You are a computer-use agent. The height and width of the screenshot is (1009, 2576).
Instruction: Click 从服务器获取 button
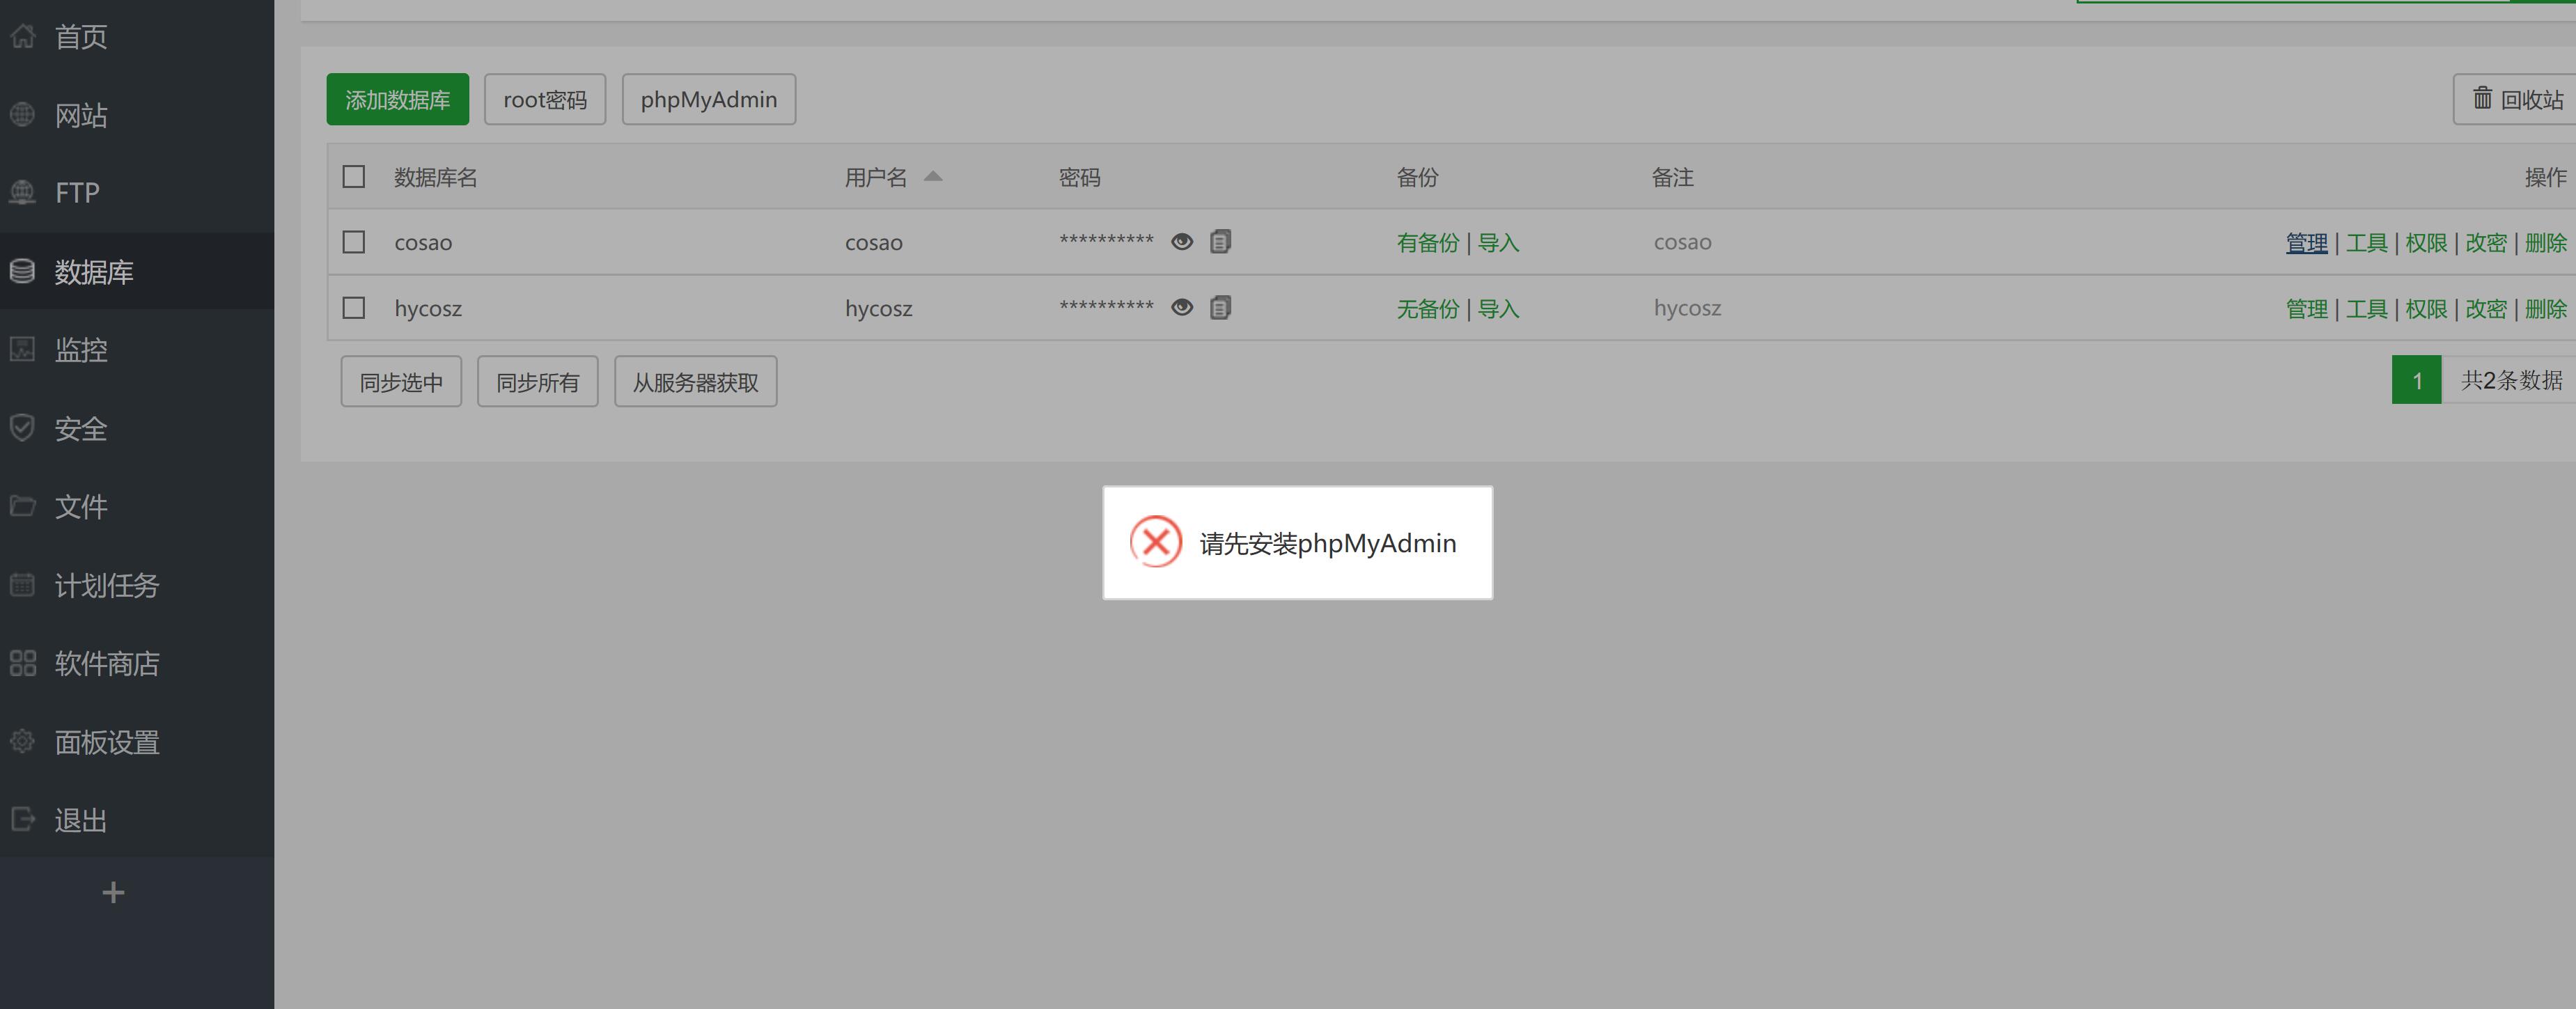pos(695,382)
